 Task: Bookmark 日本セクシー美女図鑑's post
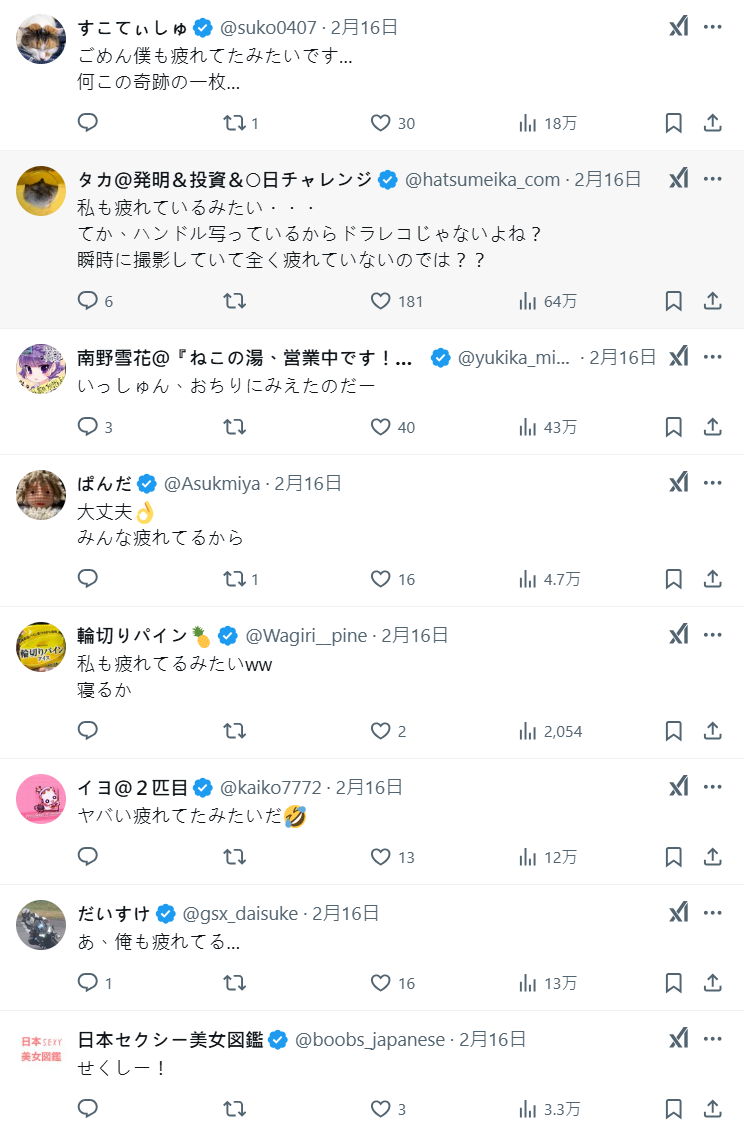click(674, 1109)
